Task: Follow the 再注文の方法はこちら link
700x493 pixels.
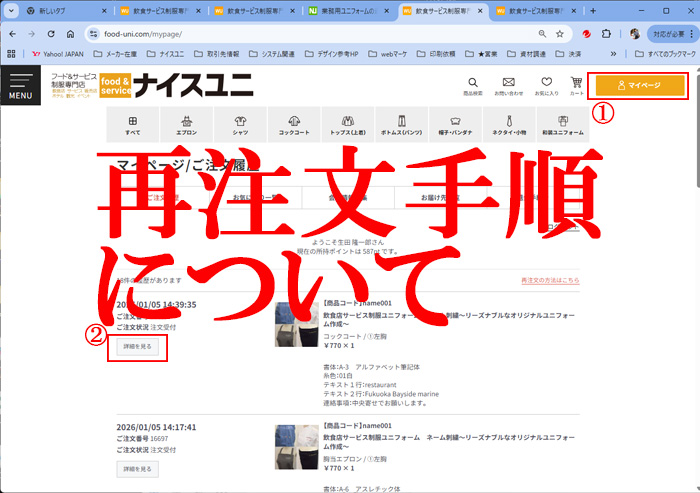Action: click(550, 280)
